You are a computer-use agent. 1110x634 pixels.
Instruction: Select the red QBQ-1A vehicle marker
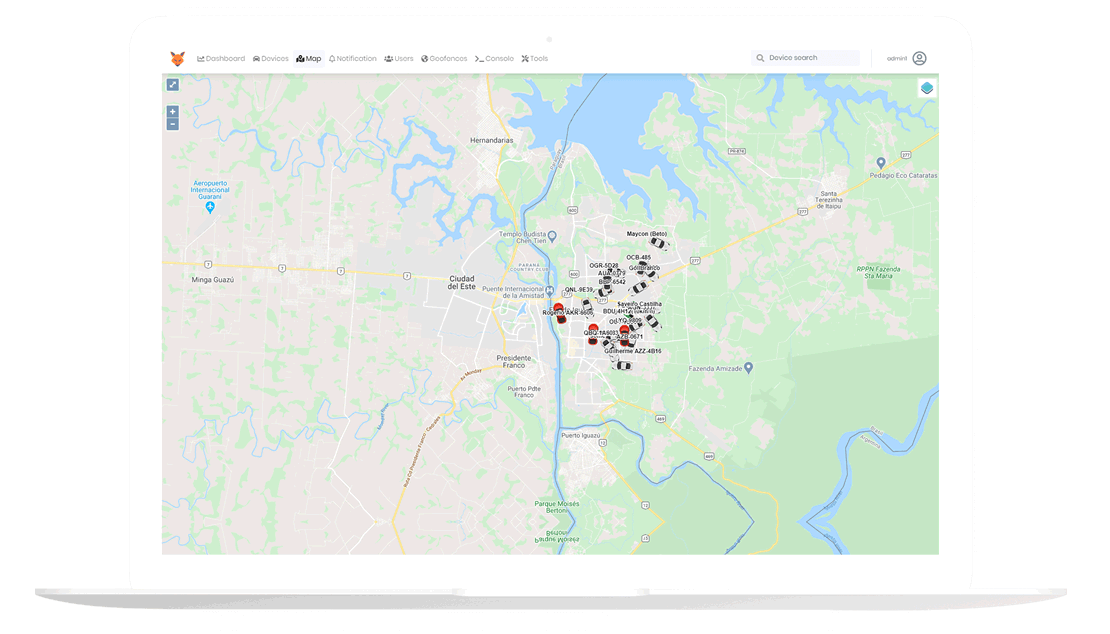[593, 333]
